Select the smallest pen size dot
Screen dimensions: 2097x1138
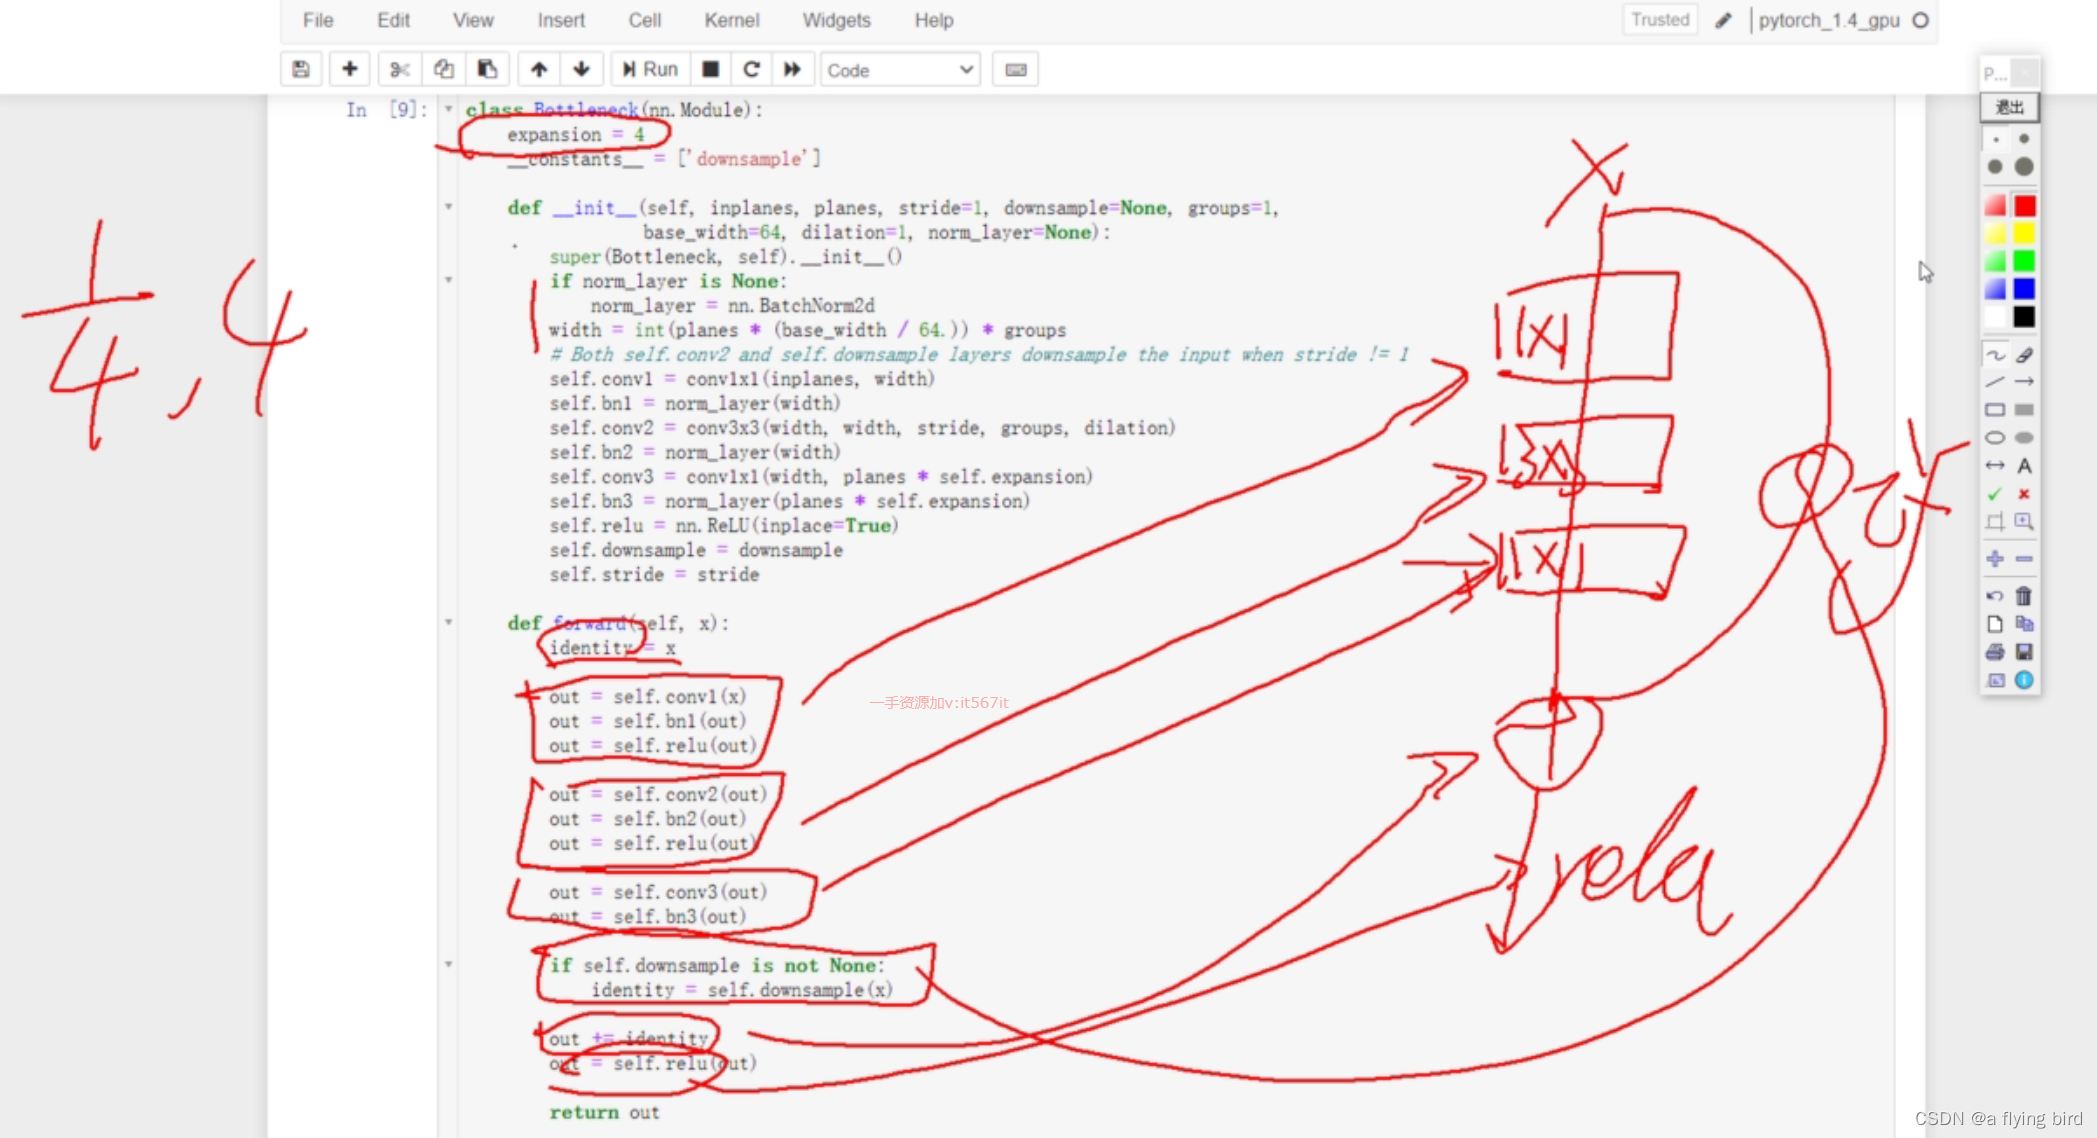pyautogui.click(x=1995, y=140)
